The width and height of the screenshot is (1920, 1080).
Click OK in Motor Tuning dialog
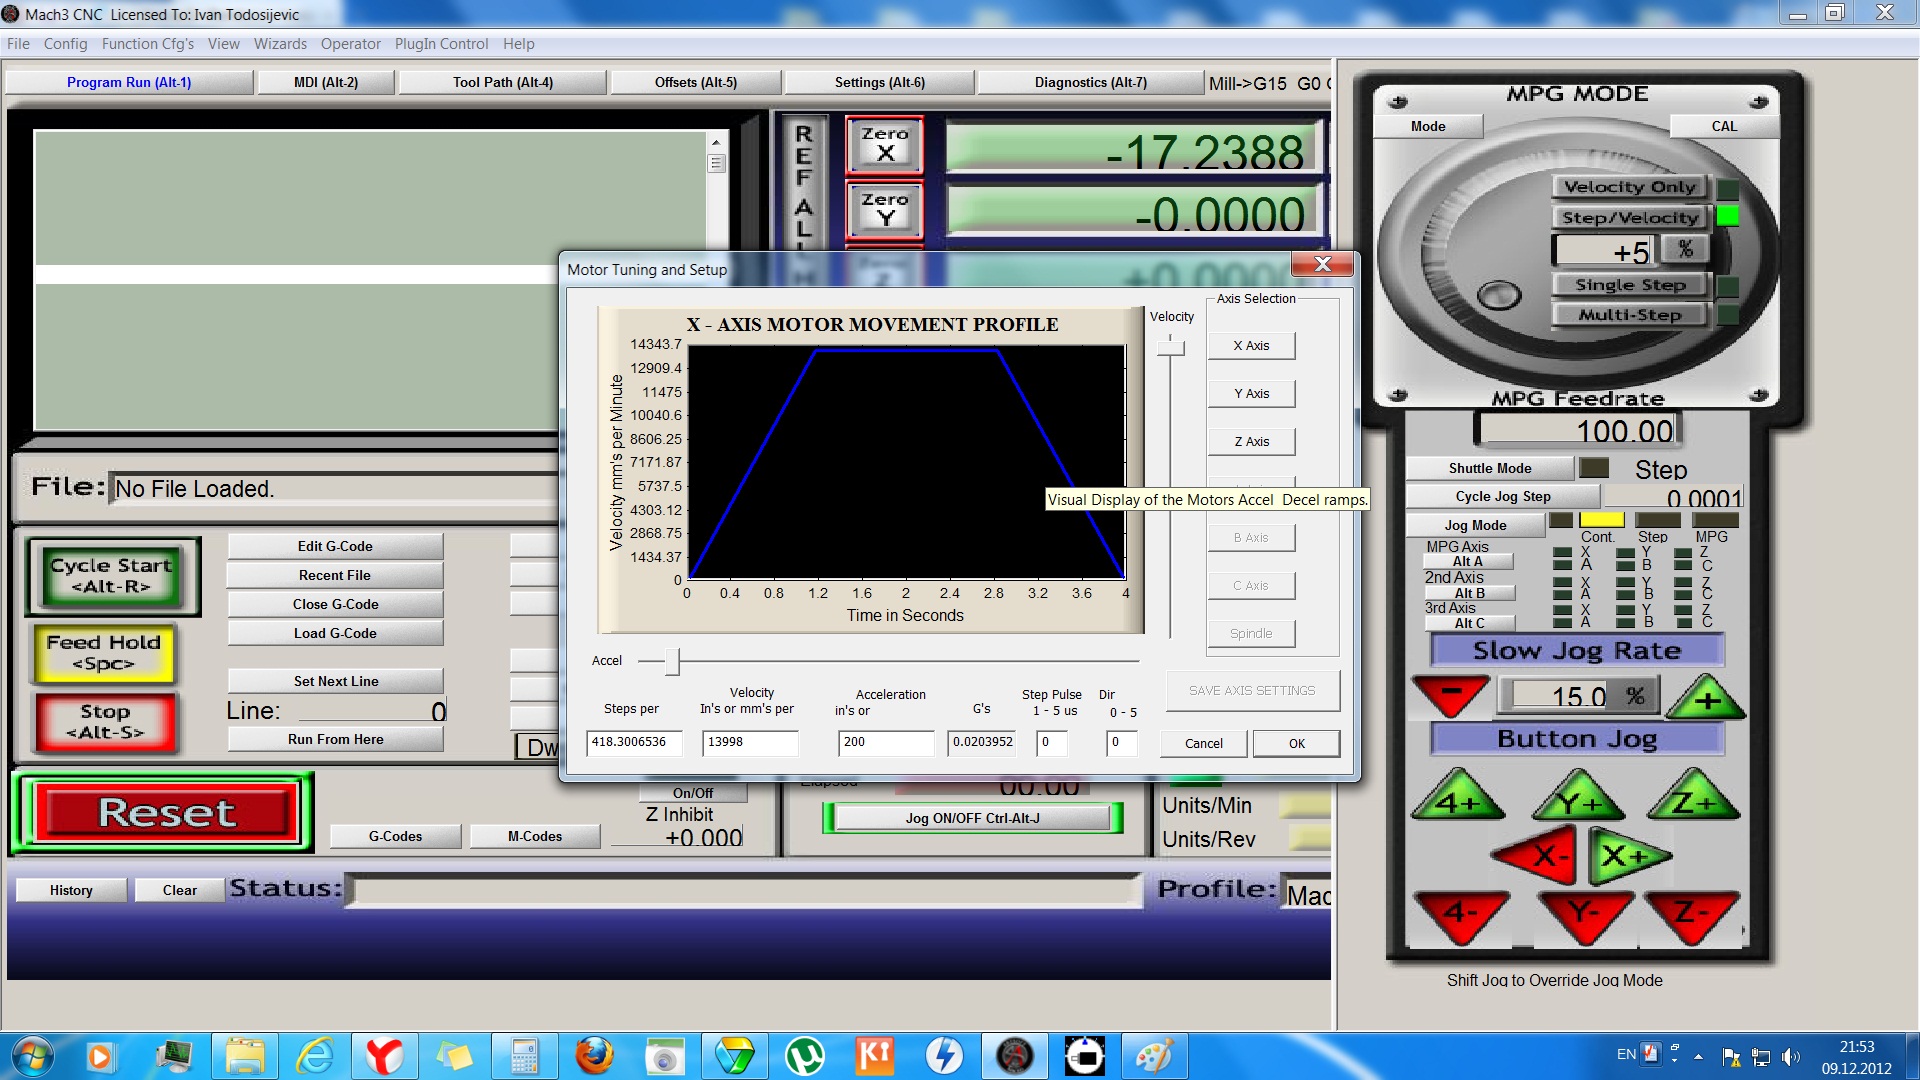(1296, 743)
